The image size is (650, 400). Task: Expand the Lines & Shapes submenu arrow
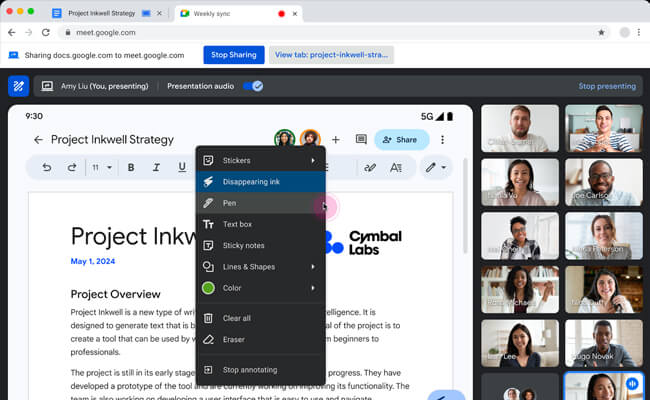pos(313,267)
